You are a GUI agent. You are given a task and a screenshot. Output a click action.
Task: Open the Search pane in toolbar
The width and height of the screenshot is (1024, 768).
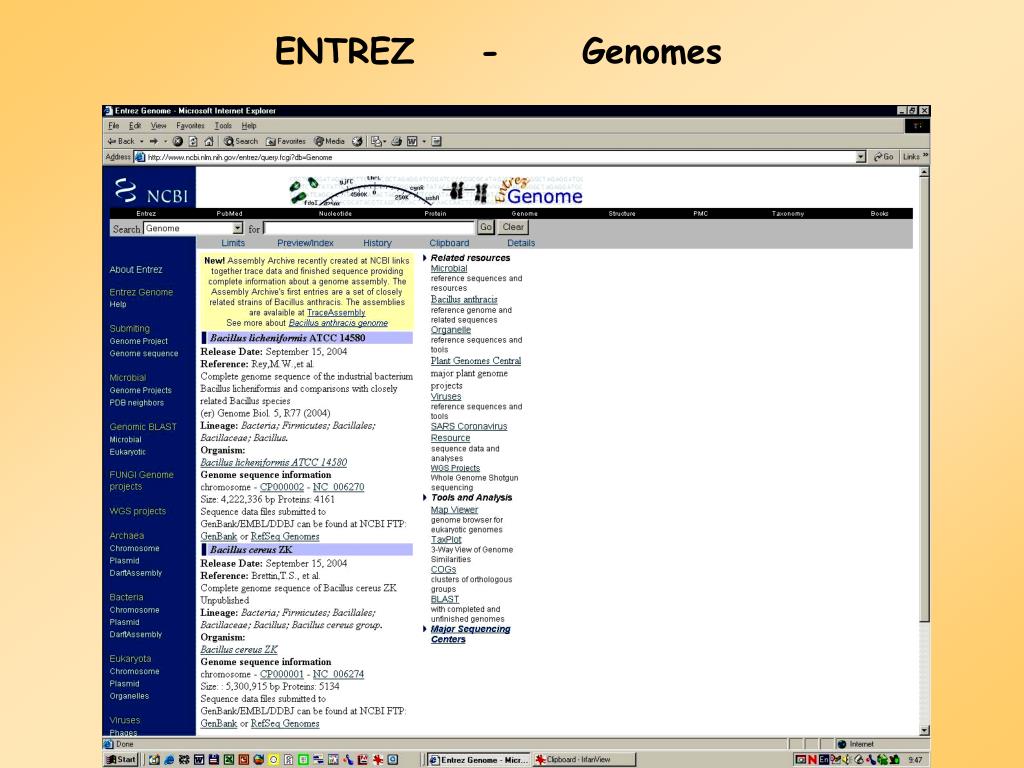[241, 141]
